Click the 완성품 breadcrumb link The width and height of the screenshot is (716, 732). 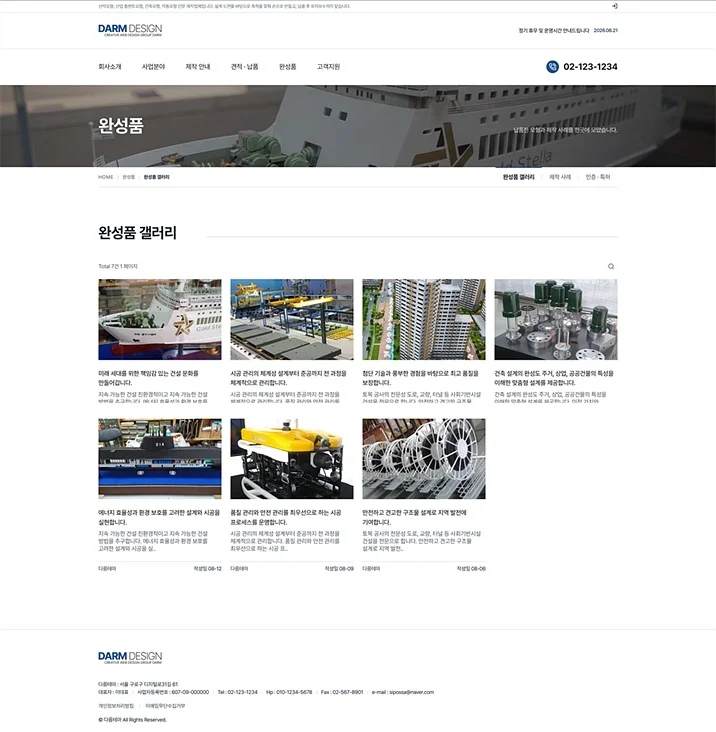click(x=128, y=177)
